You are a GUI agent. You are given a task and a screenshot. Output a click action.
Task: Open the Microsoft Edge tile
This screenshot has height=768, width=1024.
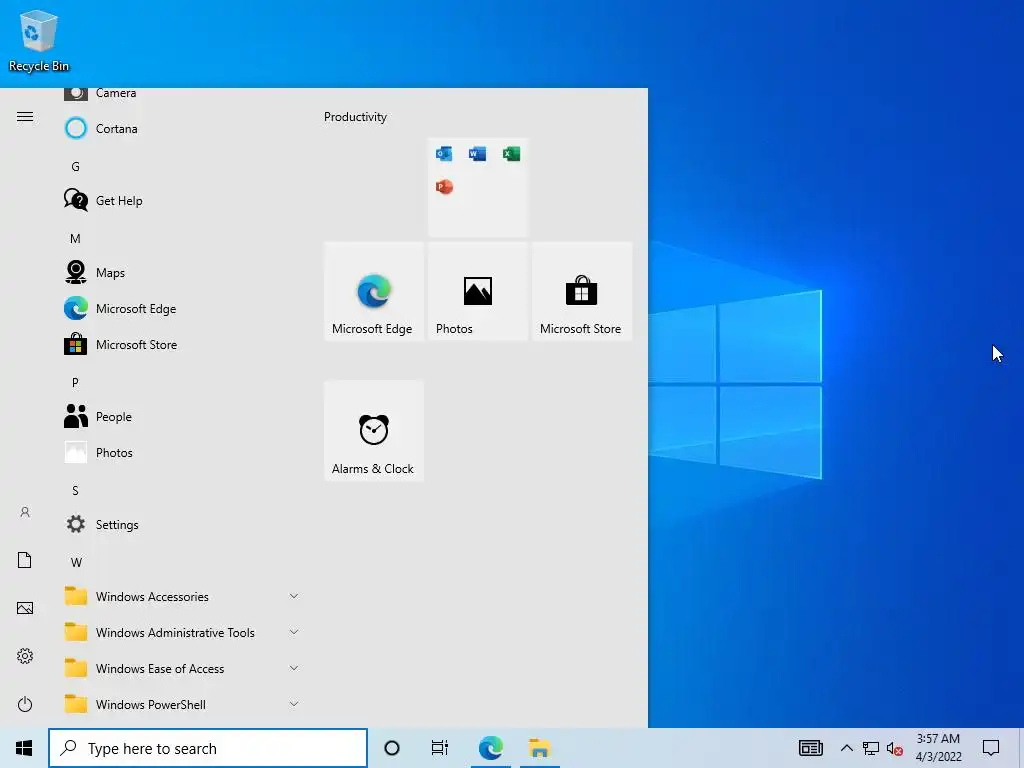(374, 291)
